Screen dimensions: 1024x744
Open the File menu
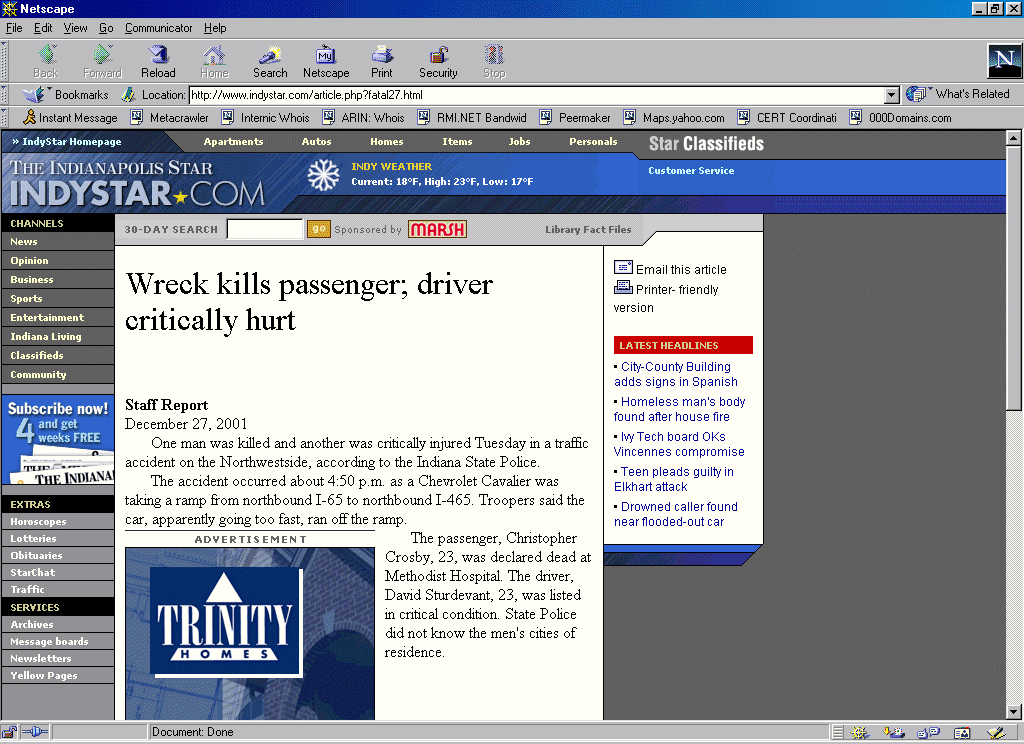coord(14,28)
